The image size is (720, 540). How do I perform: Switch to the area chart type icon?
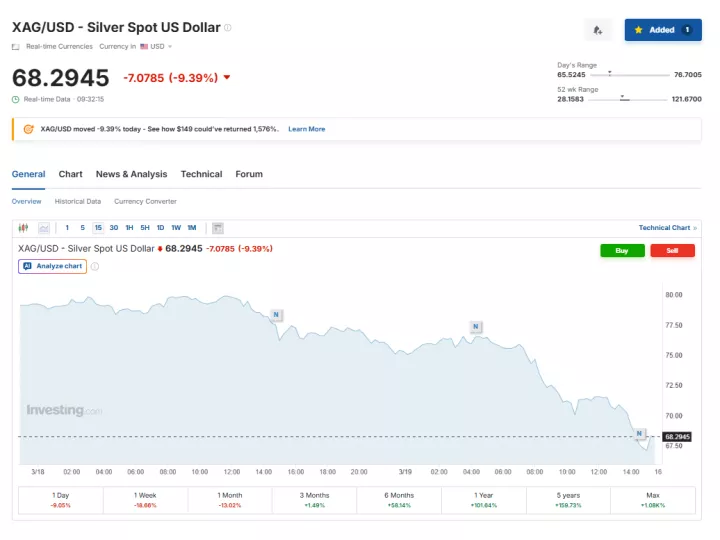[x=44, y=228]
